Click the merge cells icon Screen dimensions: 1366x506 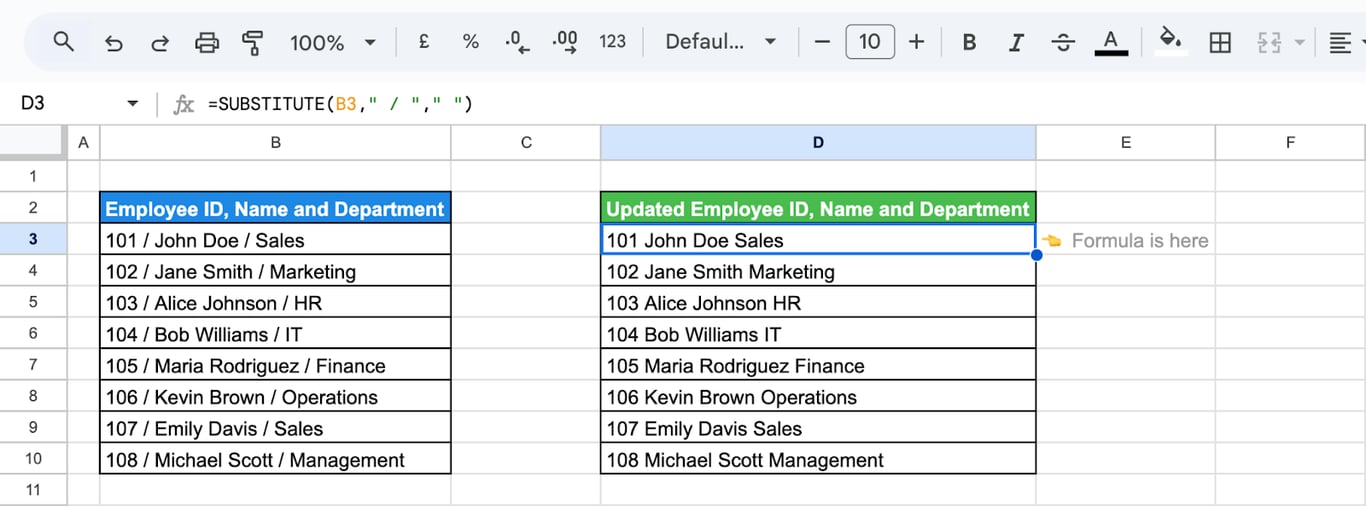(1269, 42)
